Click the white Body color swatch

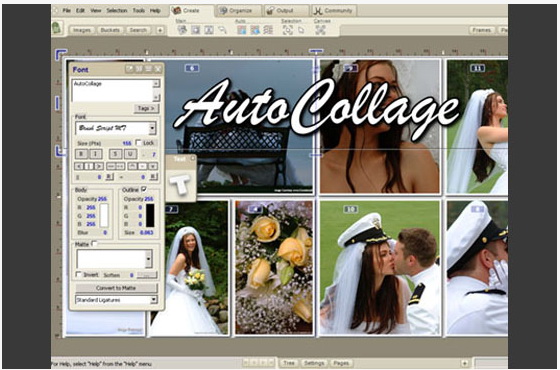[x=104, y=215]
